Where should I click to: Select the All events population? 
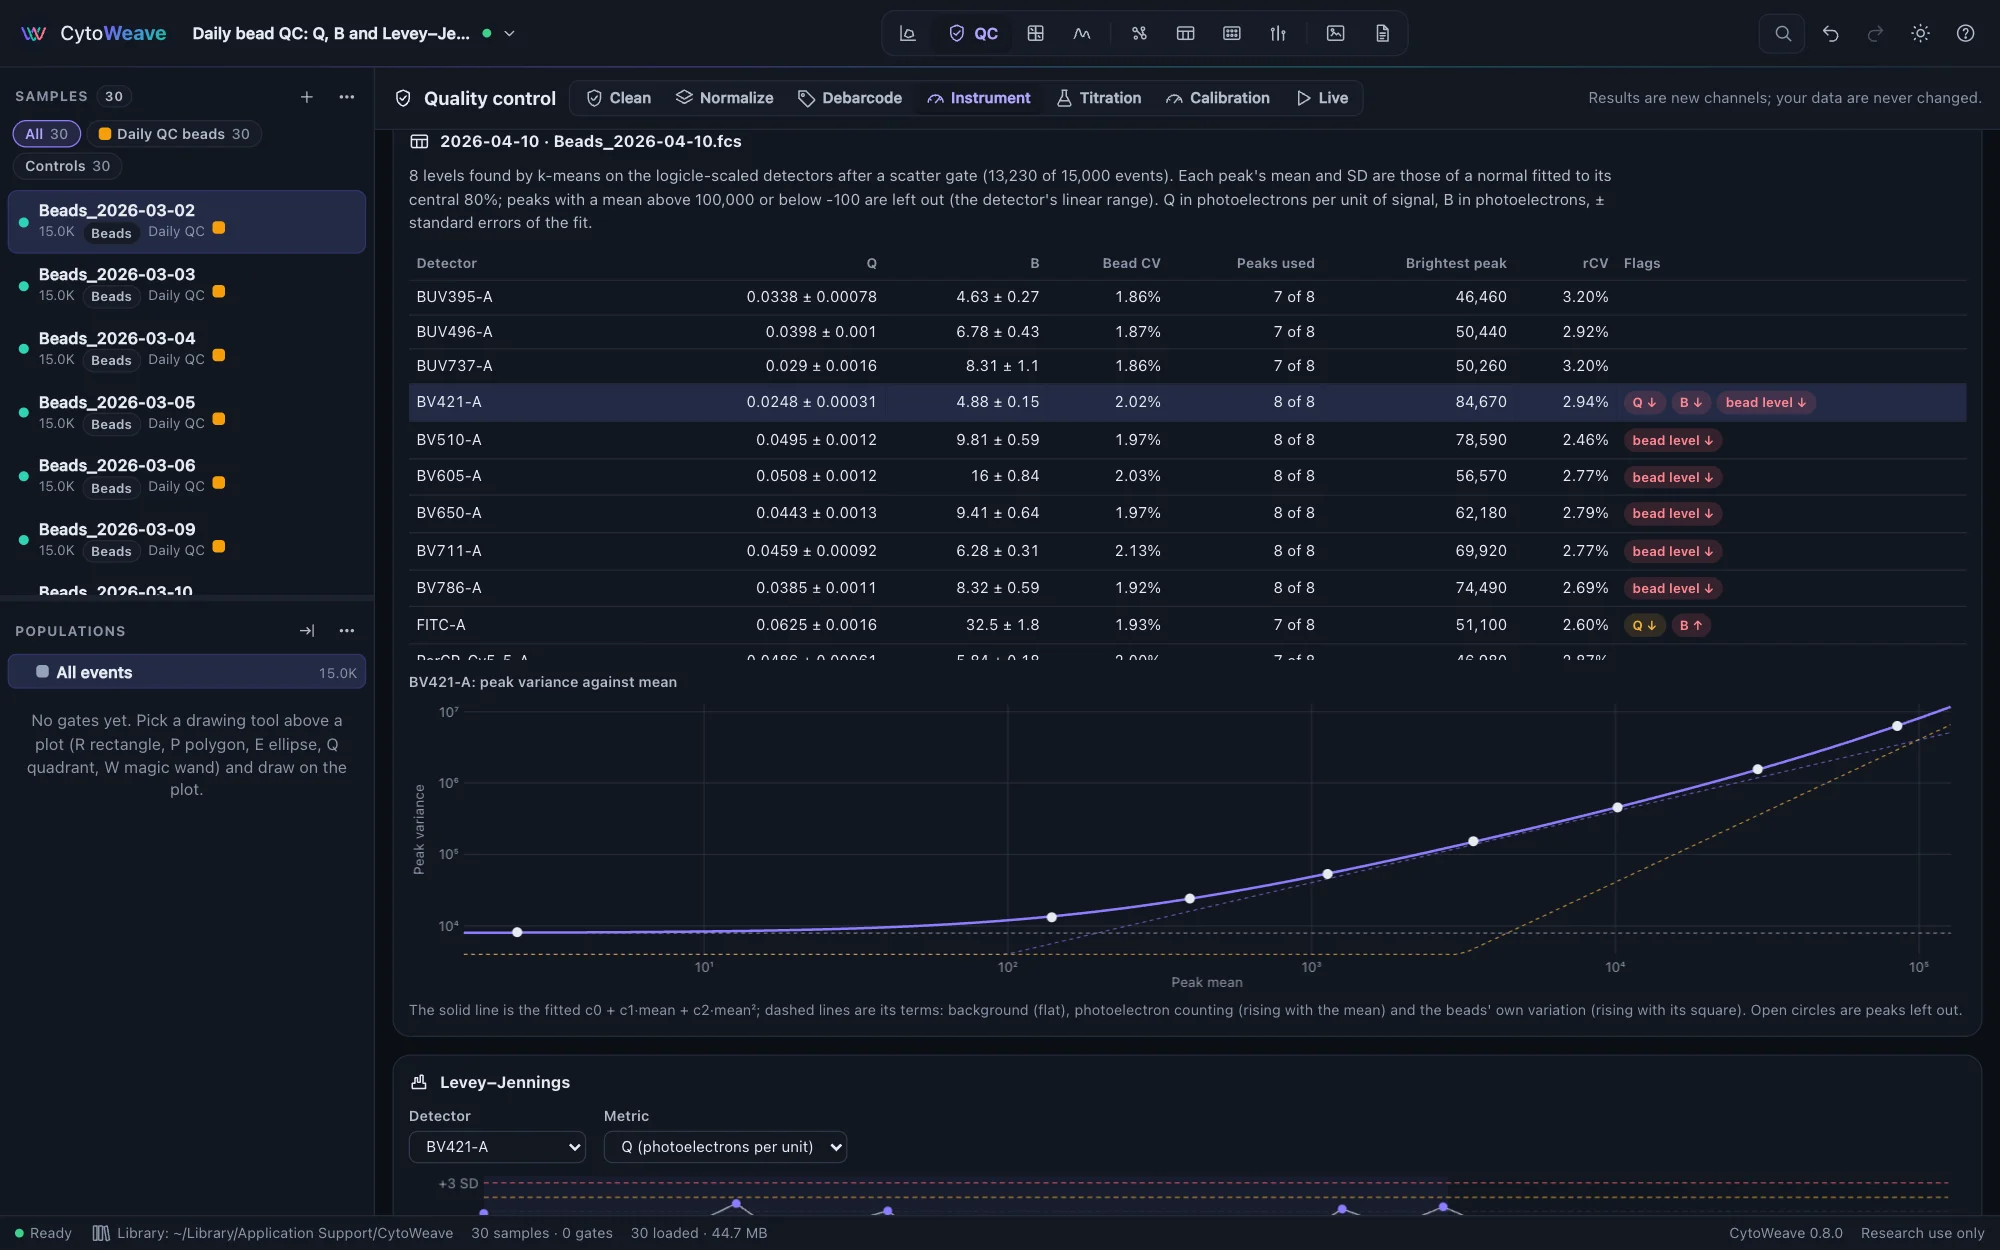(187, 672)
